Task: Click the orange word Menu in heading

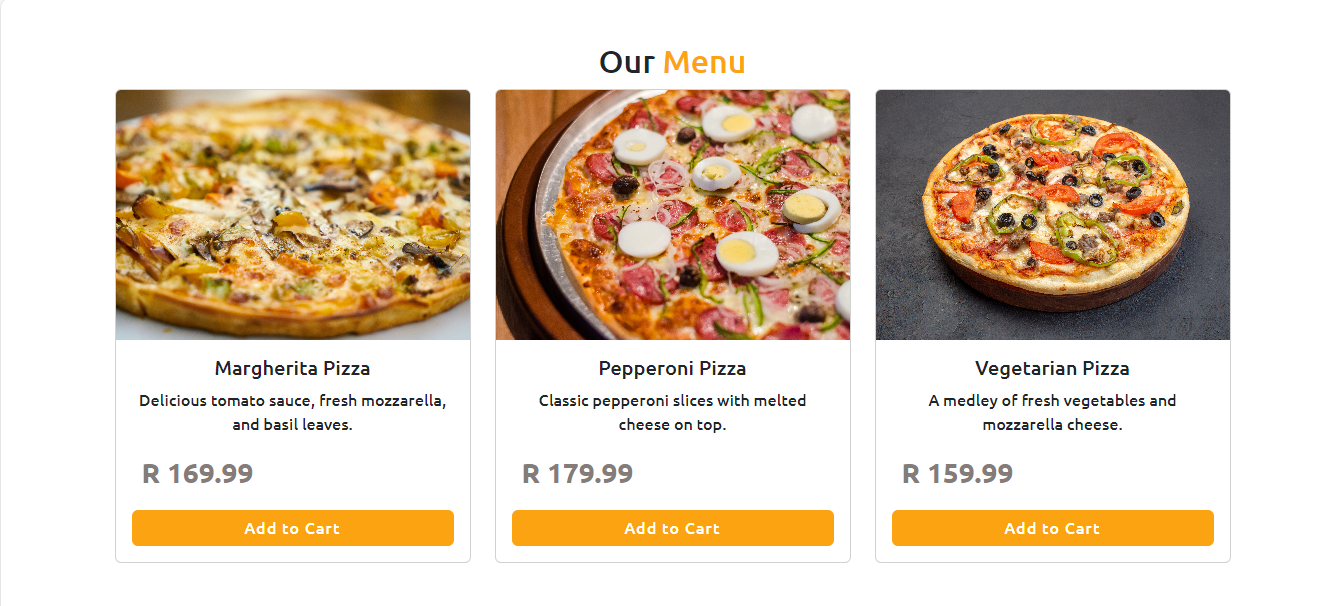Action: pyautogui.click(x=704, y=62)
